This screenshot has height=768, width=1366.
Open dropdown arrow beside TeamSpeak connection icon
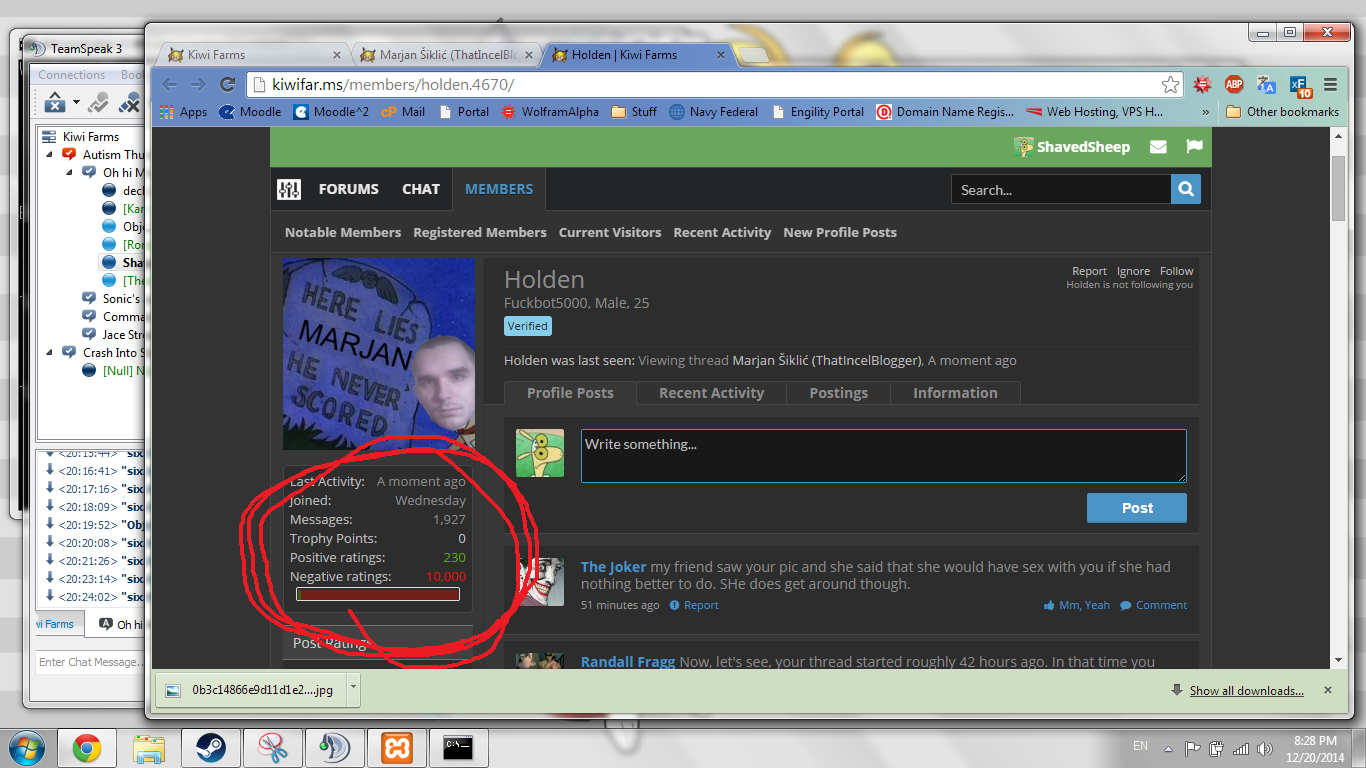coord(75,102)
